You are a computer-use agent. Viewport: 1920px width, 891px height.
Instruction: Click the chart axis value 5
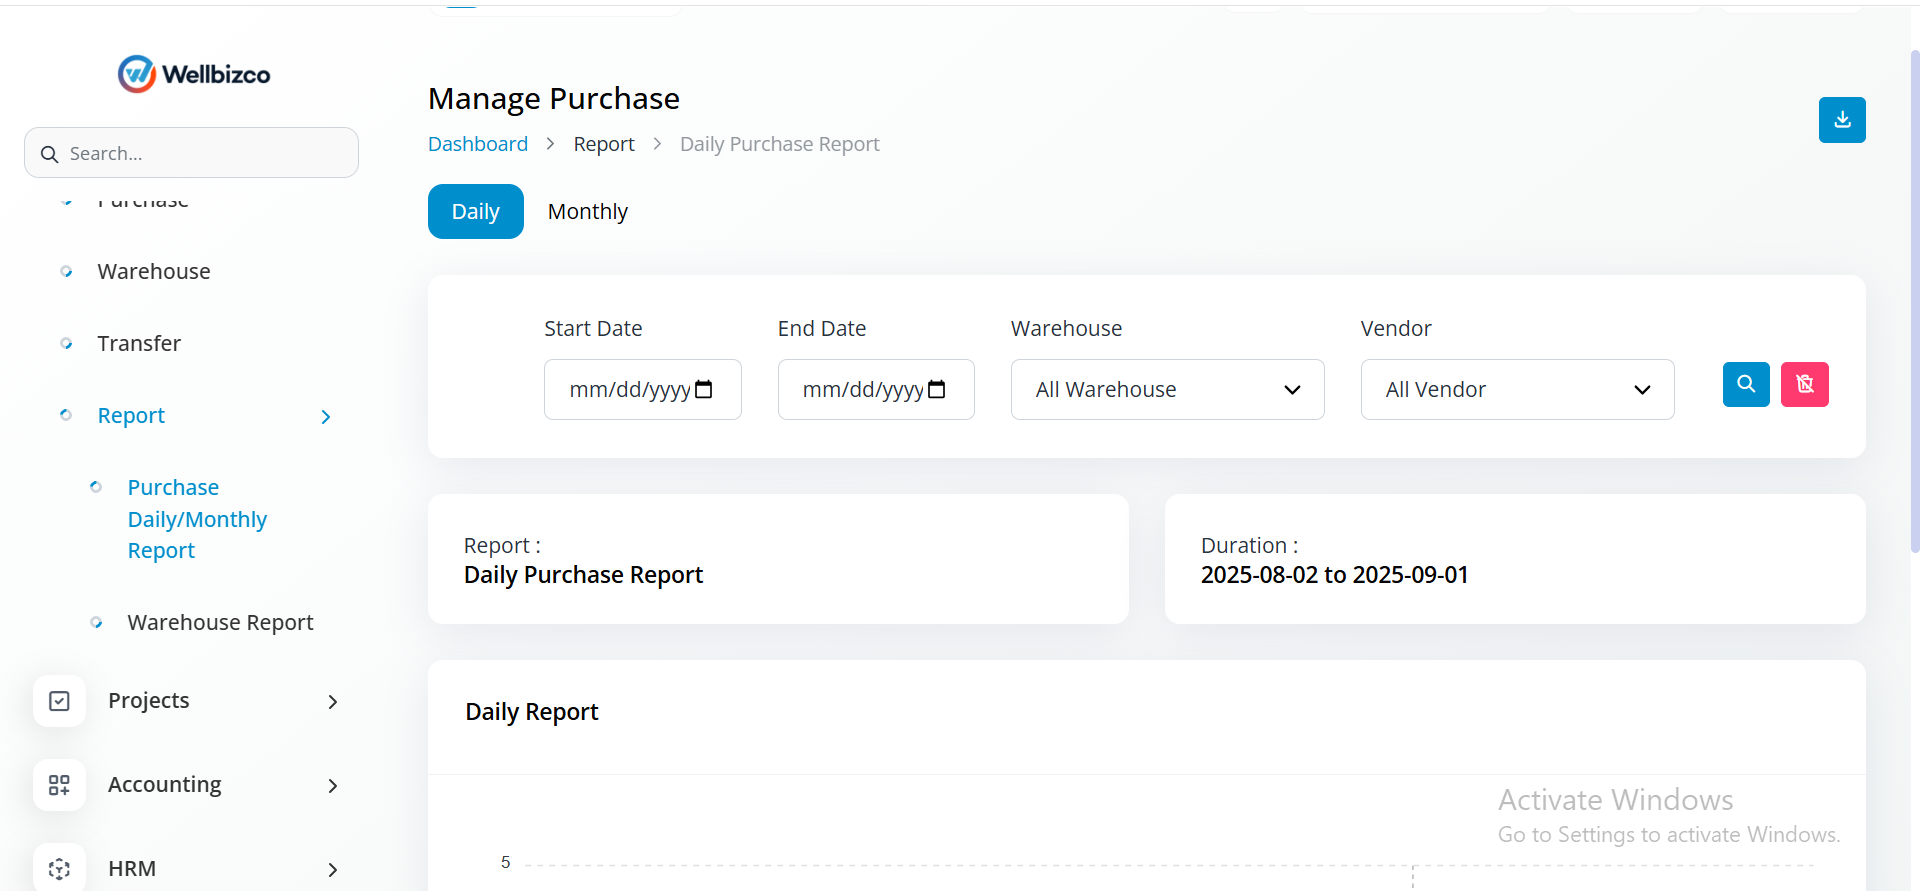506,862
